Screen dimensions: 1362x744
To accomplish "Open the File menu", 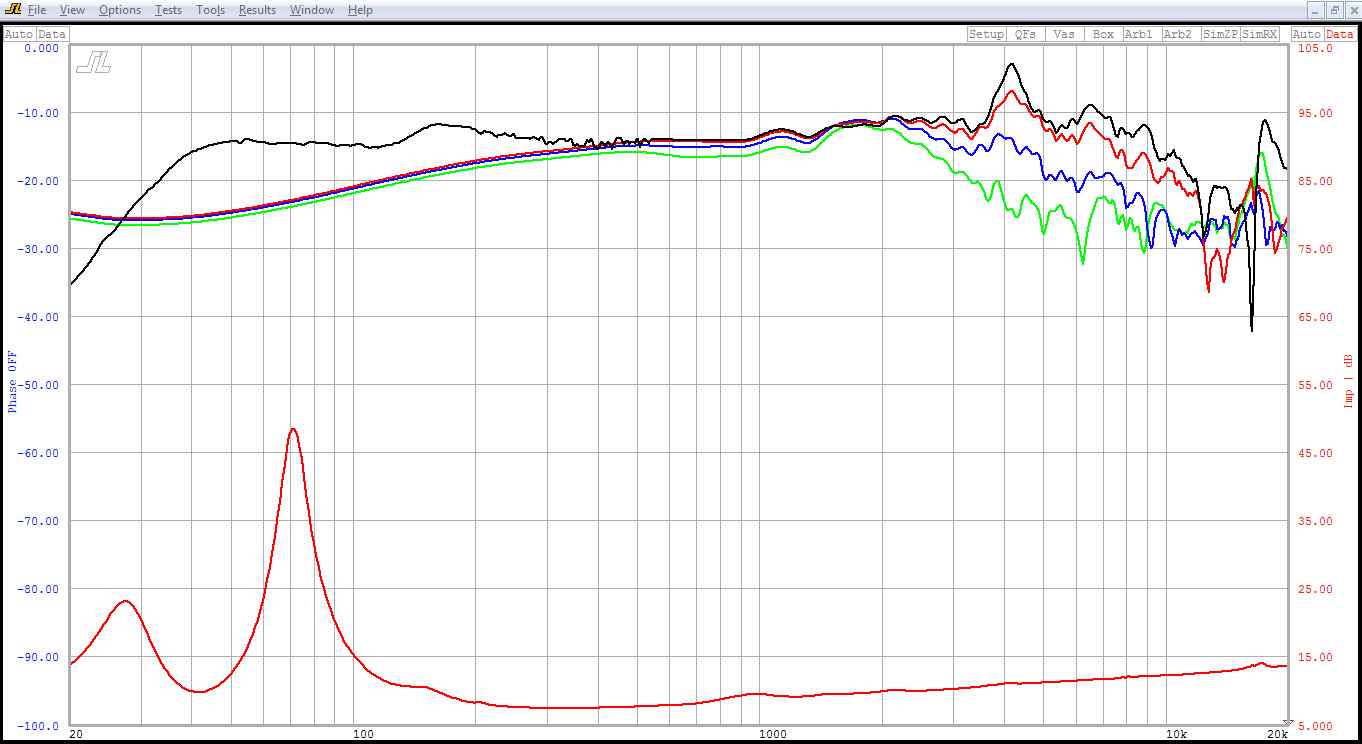I will pyautogui.click(x=37, y=10).
